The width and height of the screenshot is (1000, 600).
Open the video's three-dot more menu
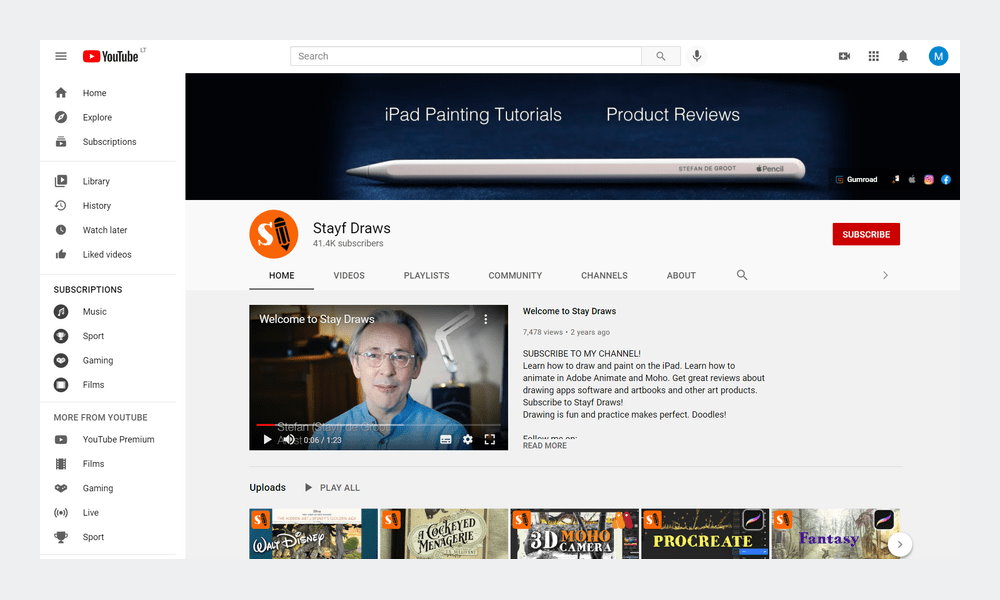pyautogui.click(x=485, y=319)
